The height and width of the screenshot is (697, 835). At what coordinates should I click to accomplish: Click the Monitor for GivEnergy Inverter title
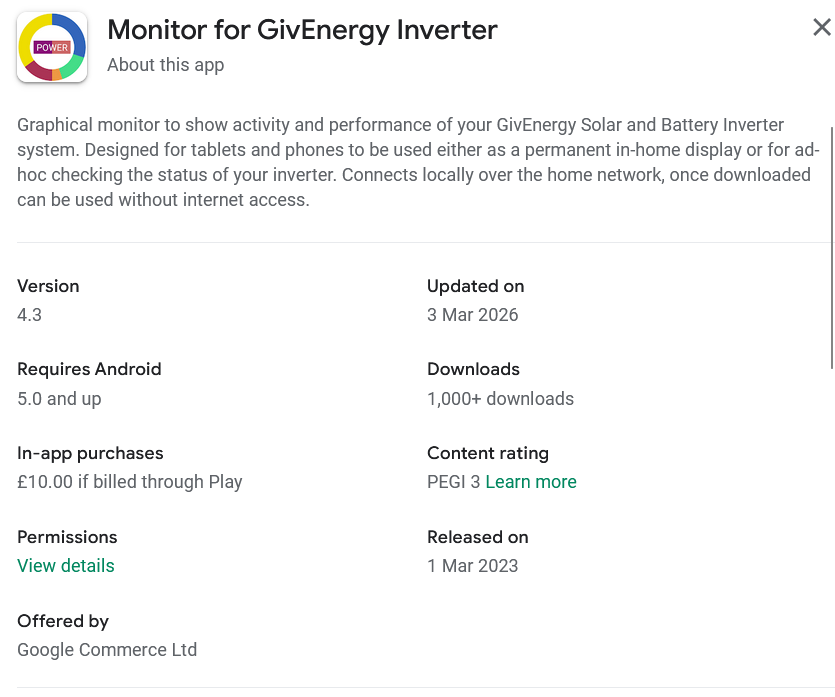pos(302,30)
